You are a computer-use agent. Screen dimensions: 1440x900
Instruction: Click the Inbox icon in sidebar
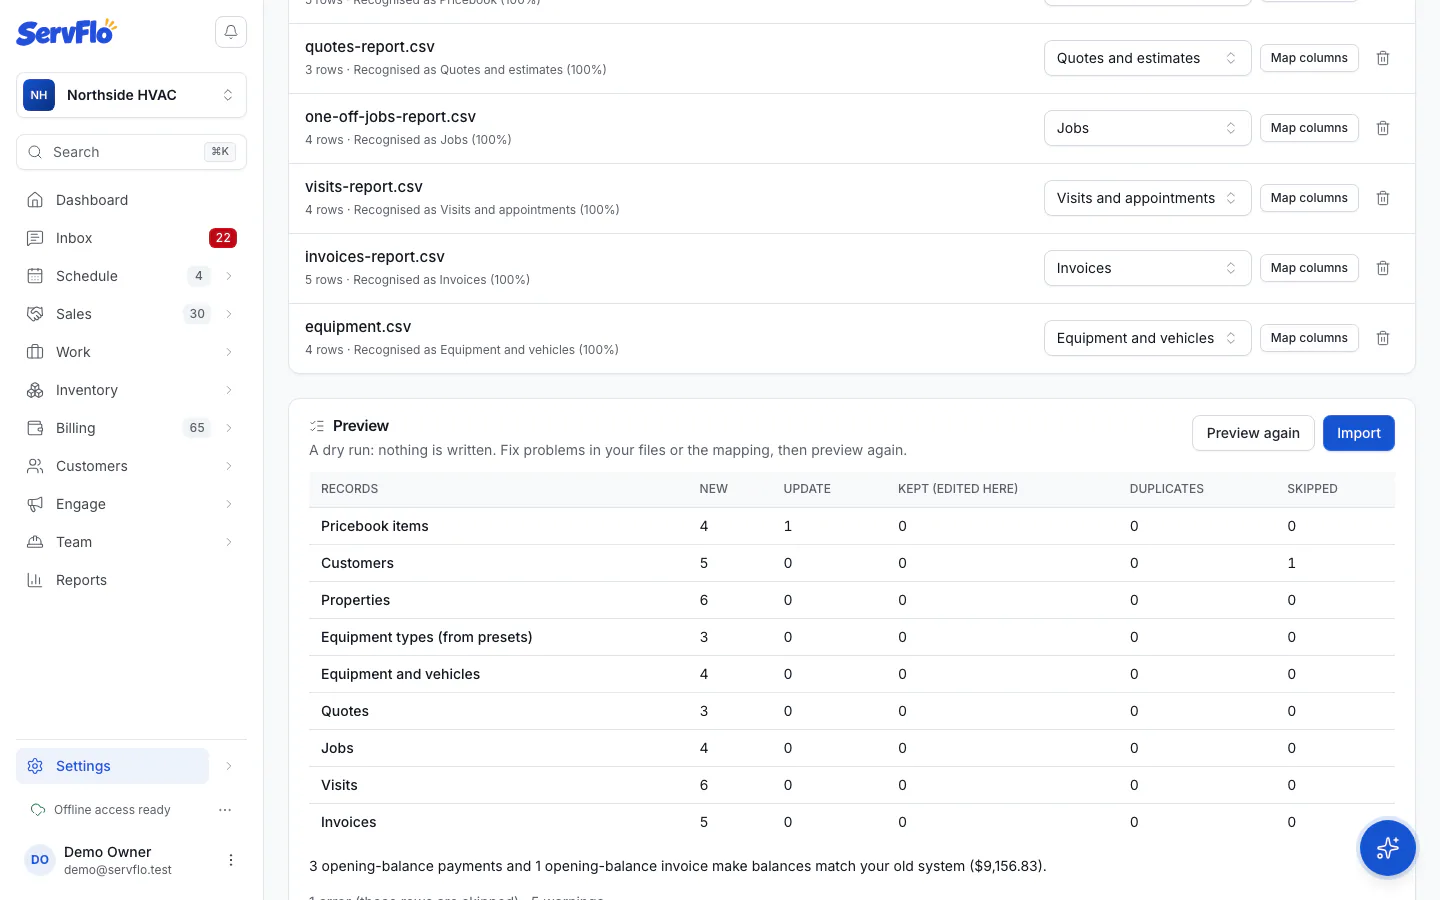[35, 238]
